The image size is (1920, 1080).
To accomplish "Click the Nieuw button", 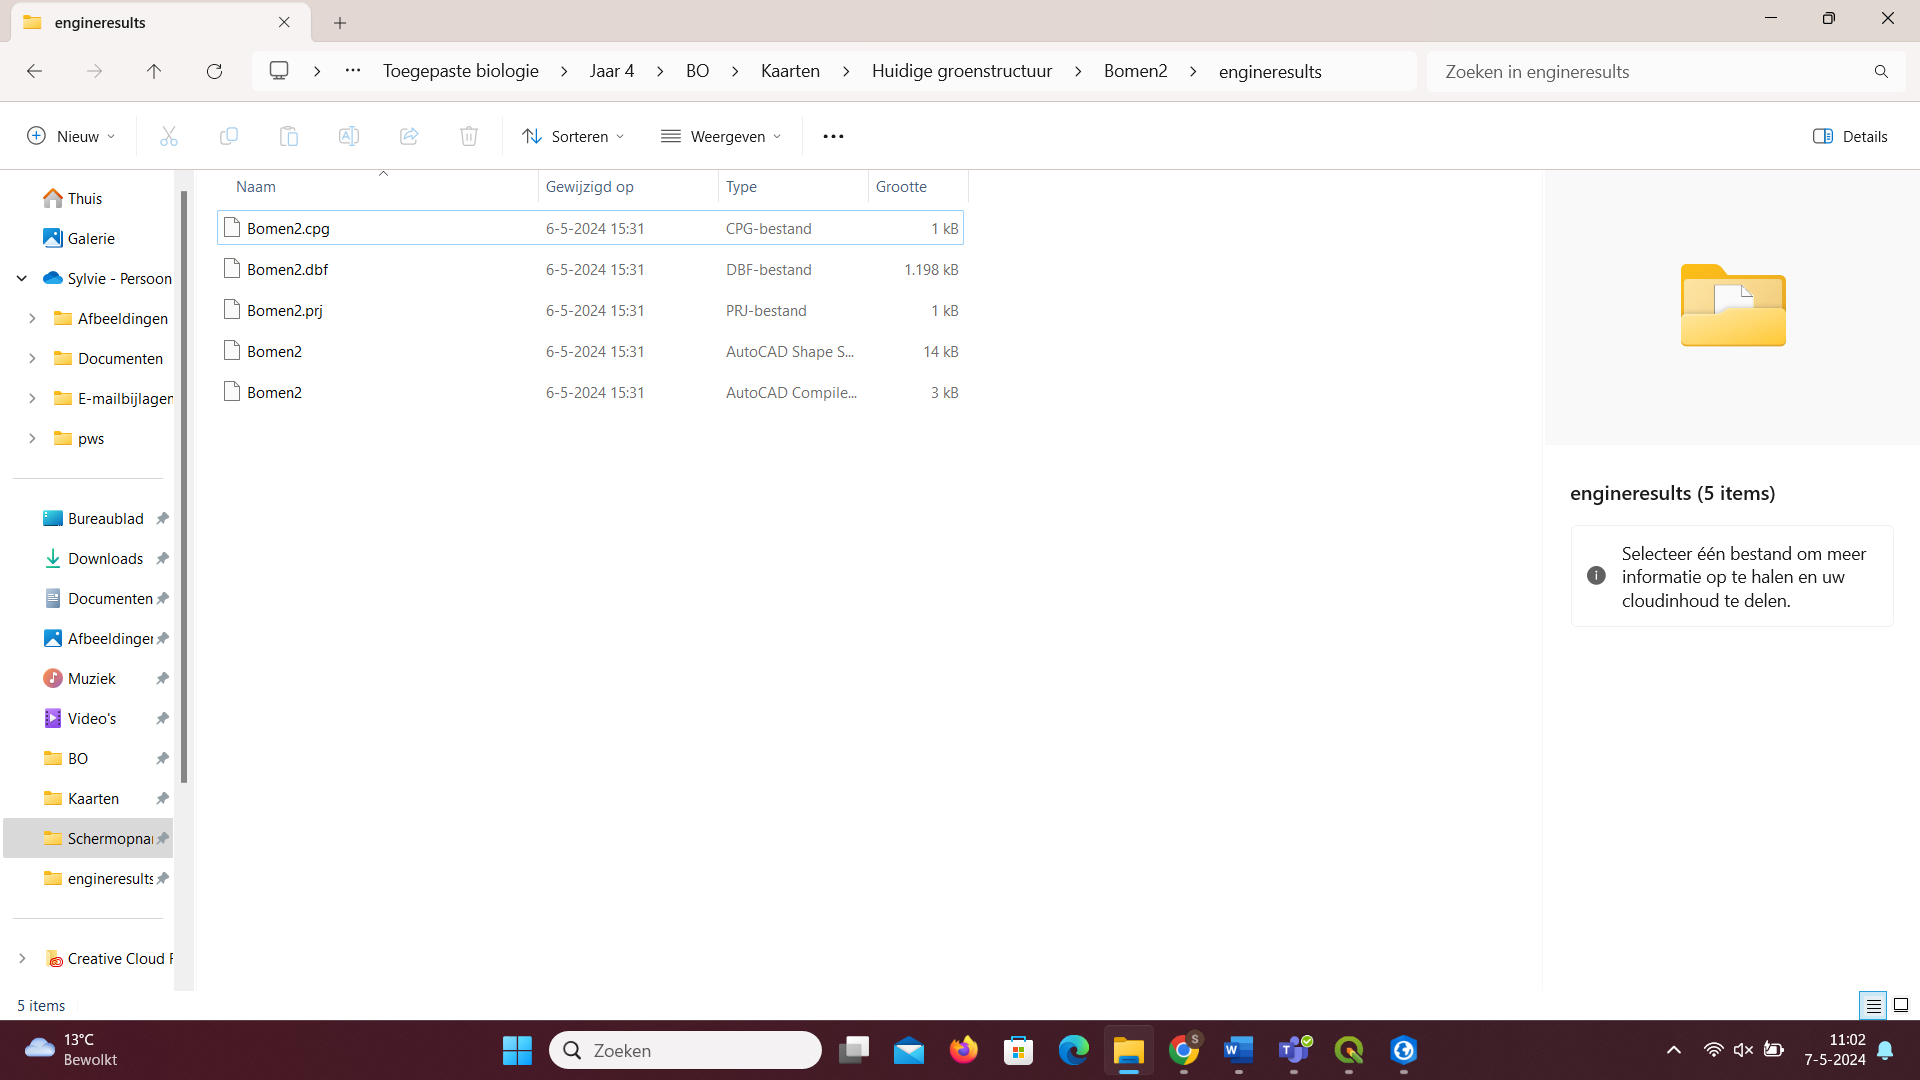I will click(71, 136).
